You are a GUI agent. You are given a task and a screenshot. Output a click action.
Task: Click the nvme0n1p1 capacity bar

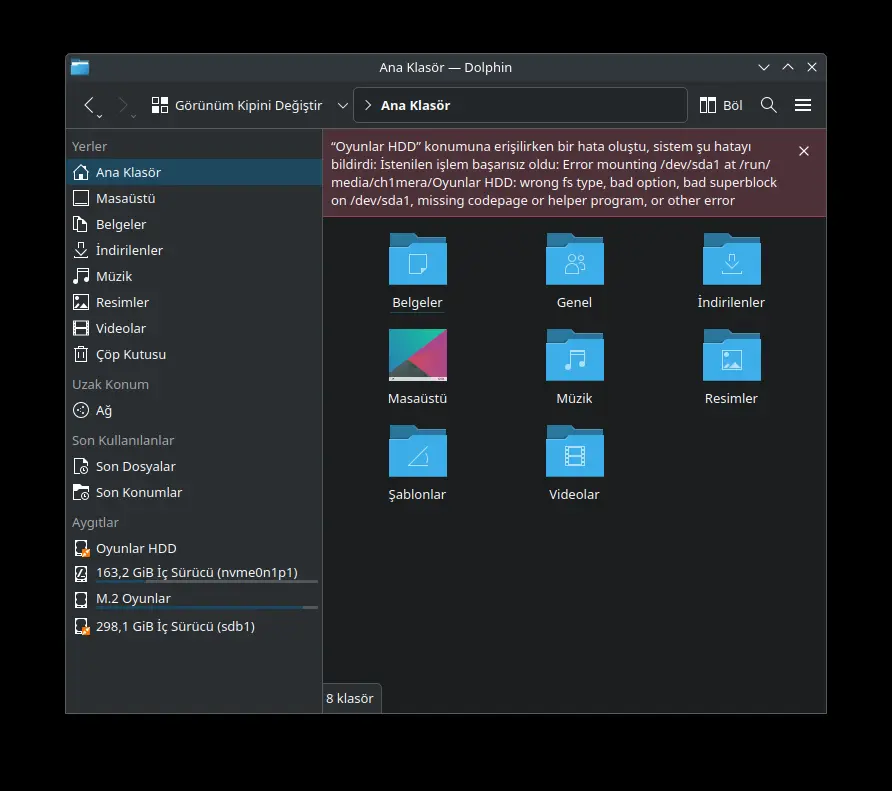[207, 582]
